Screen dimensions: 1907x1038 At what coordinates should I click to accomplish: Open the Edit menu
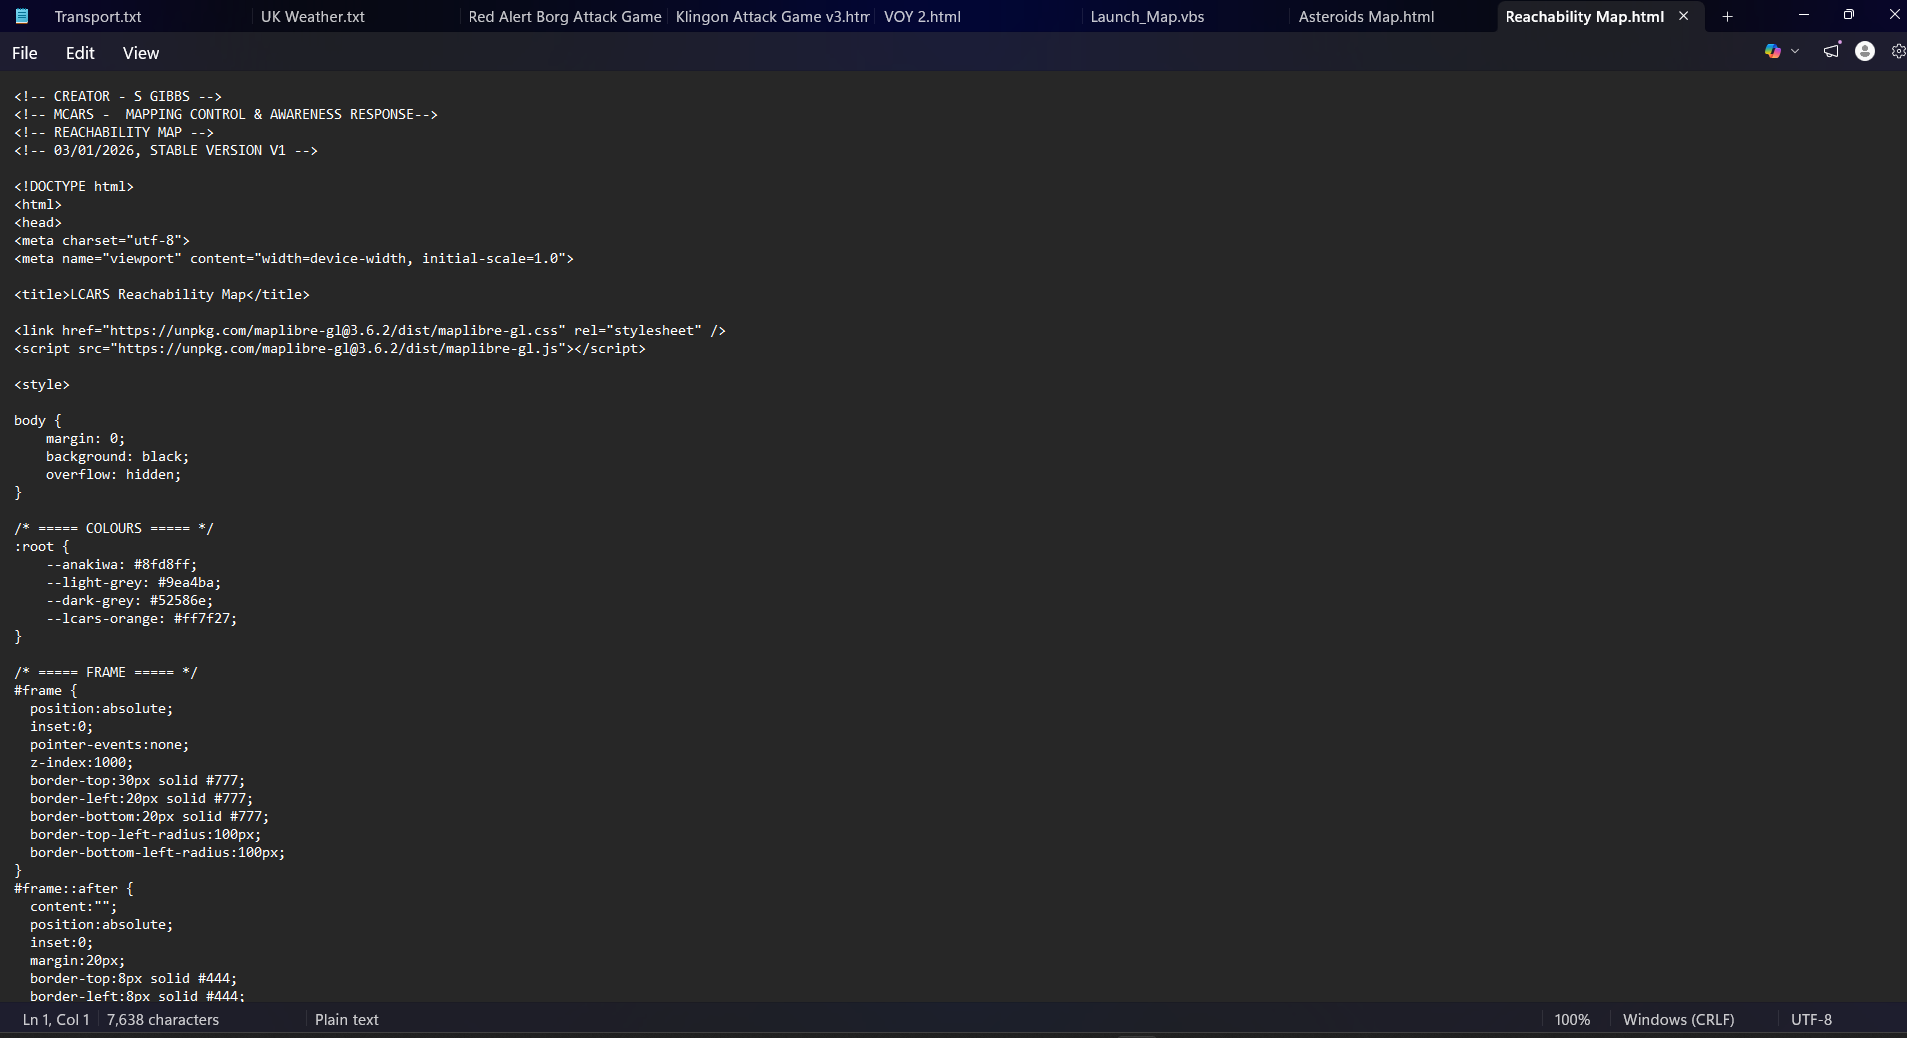80,53
